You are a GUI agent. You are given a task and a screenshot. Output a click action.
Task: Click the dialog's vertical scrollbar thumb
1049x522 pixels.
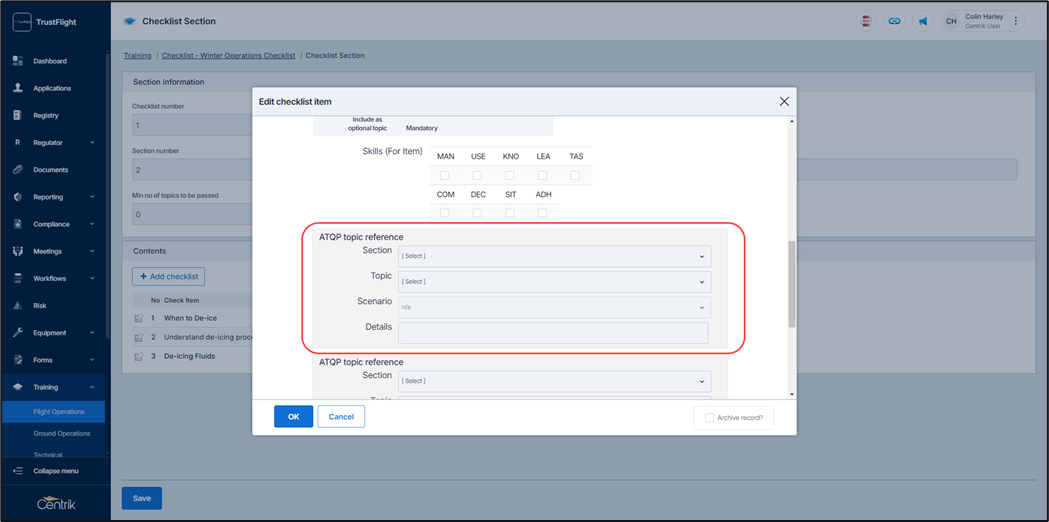pyautogui.click(x=792, y=284)
